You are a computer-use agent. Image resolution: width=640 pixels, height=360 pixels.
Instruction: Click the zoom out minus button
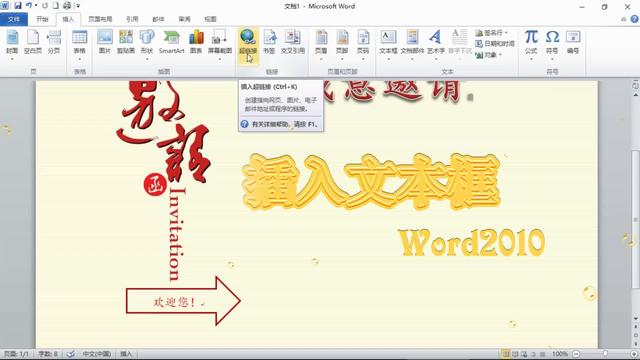[576, 354]
